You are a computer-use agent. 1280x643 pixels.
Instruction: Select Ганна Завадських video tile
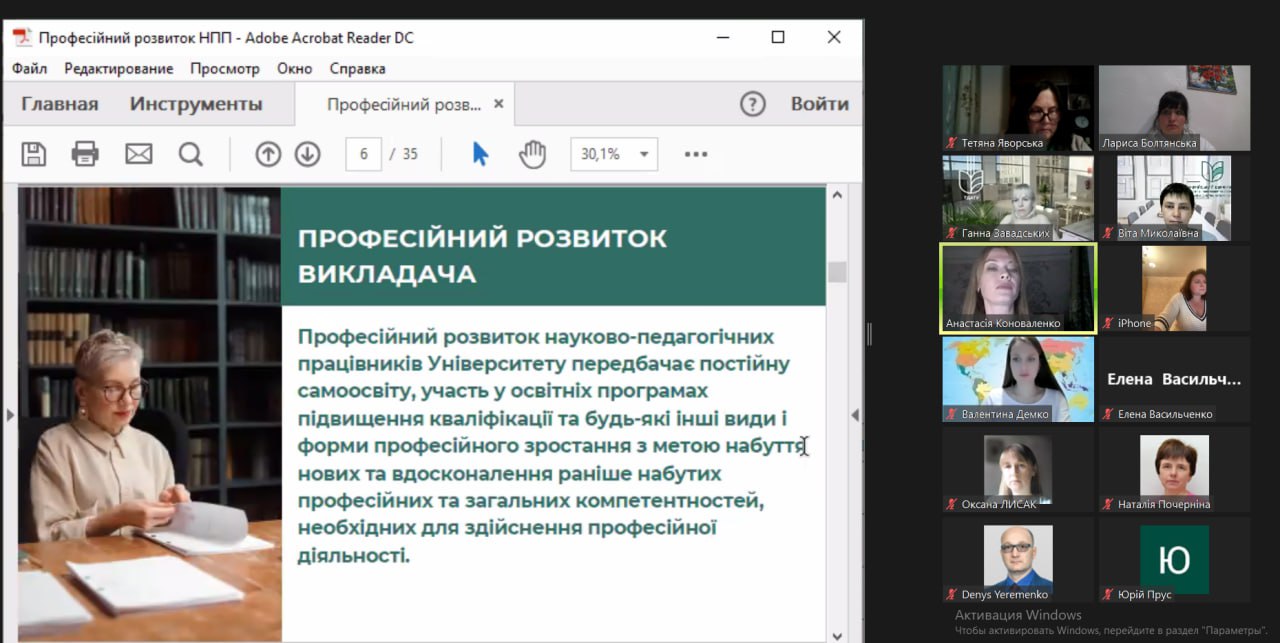(1018, 198)
